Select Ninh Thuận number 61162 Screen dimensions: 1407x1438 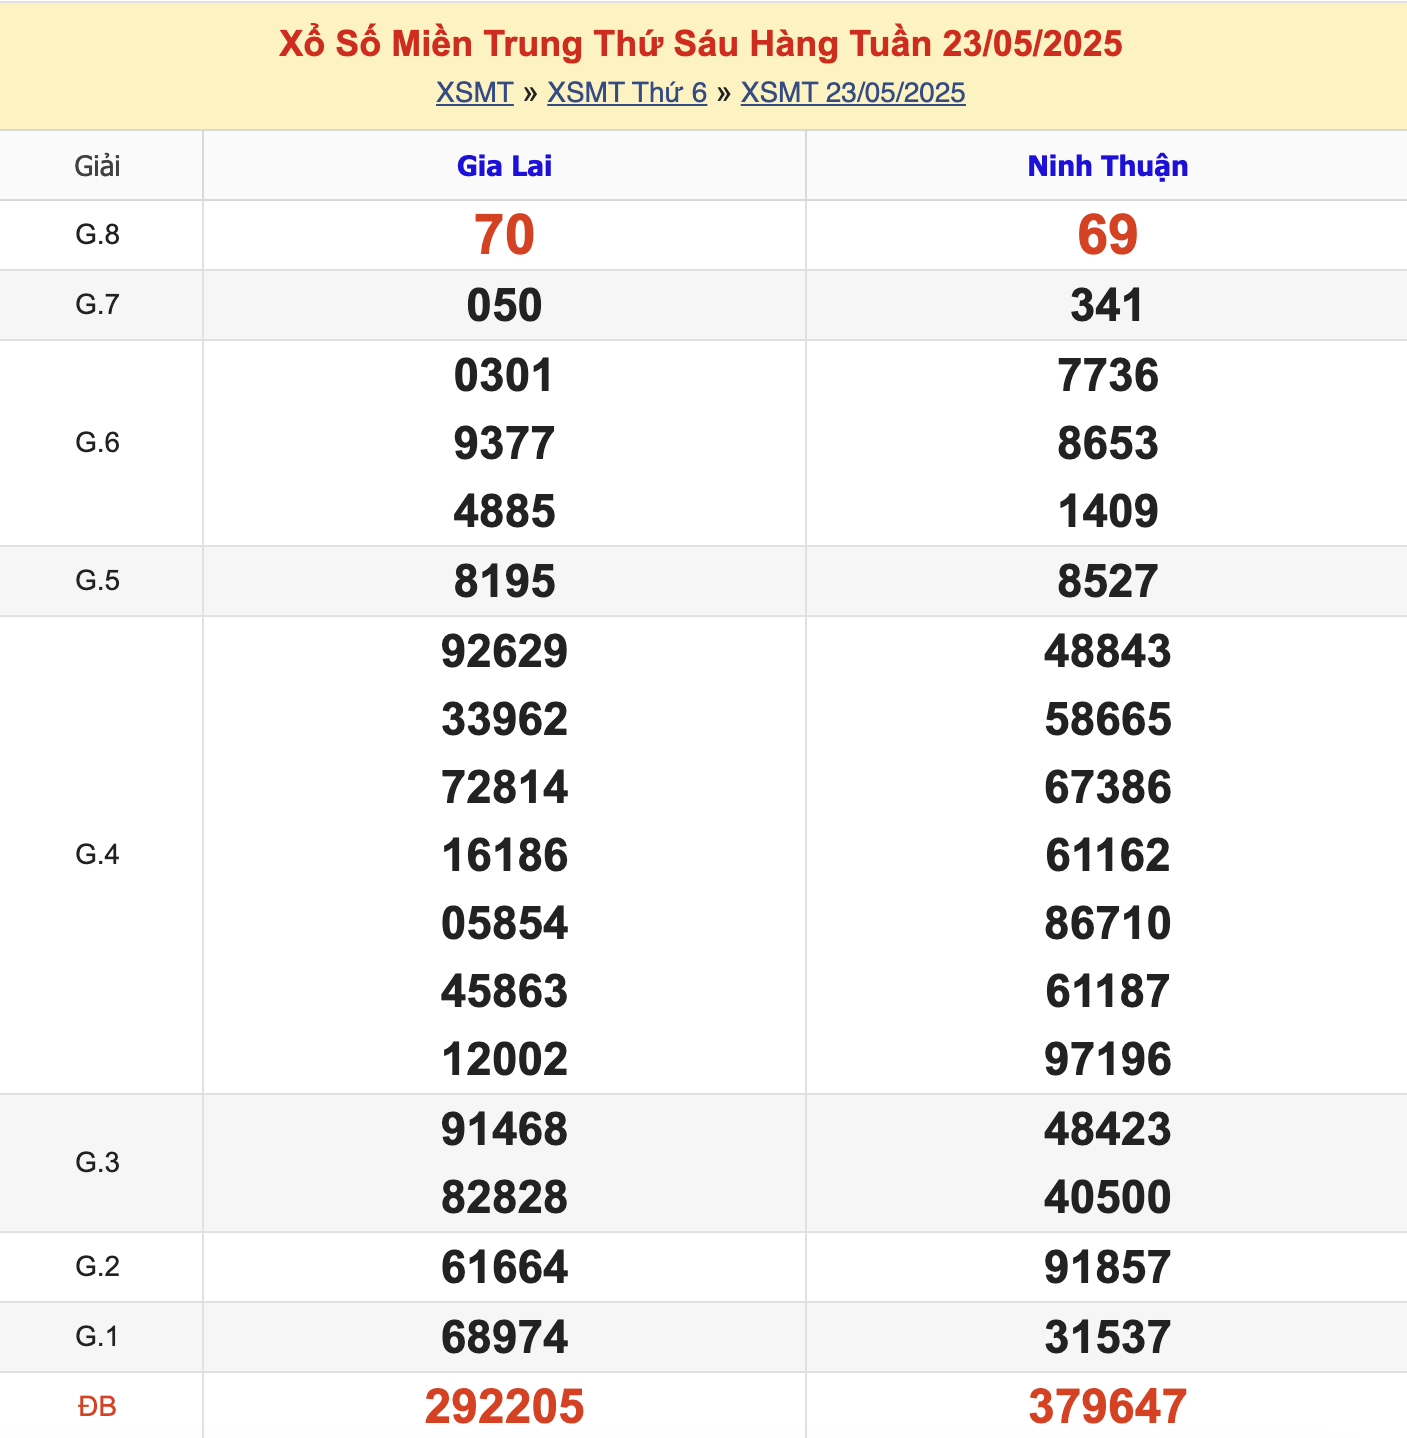pos(1108,855)
